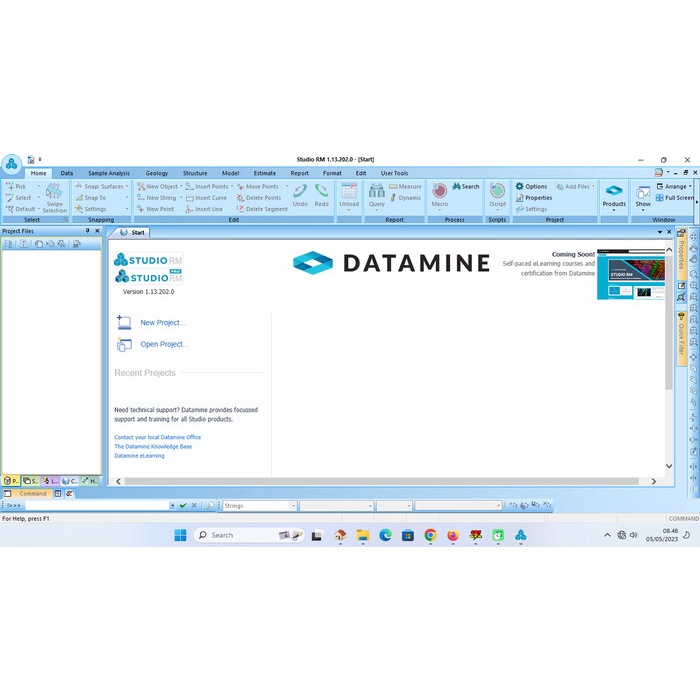Open project Properties
The height and width of the screenshot is (700, 700).
(x=534, y=197)
